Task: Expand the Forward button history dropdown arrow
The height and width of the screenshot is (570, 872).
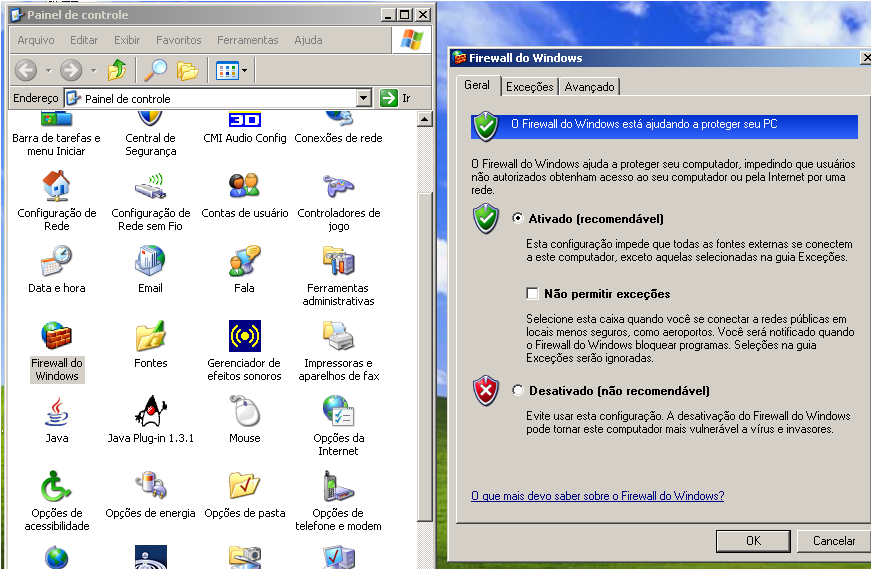Action: [93, 71]
